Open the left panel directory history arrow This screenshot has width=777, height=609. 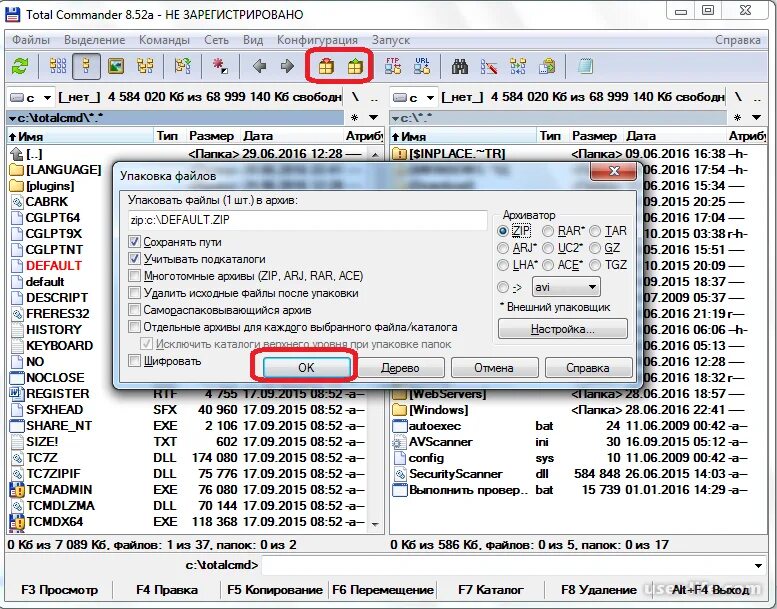[x=374, y=118]
